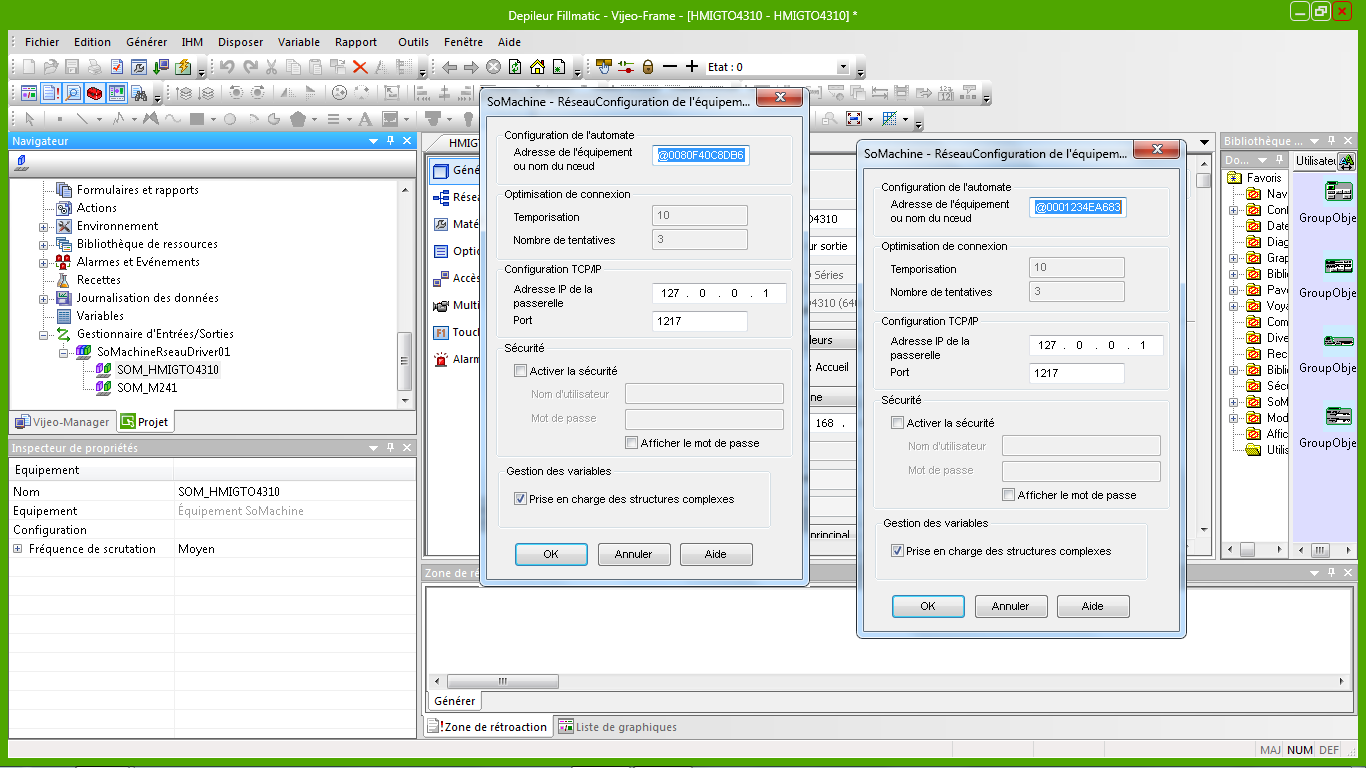This screenshot has height=768, width=1366.
Task: Select the arrow pointer selection tool
Action: pyautogui.click(x=30, y=119)
